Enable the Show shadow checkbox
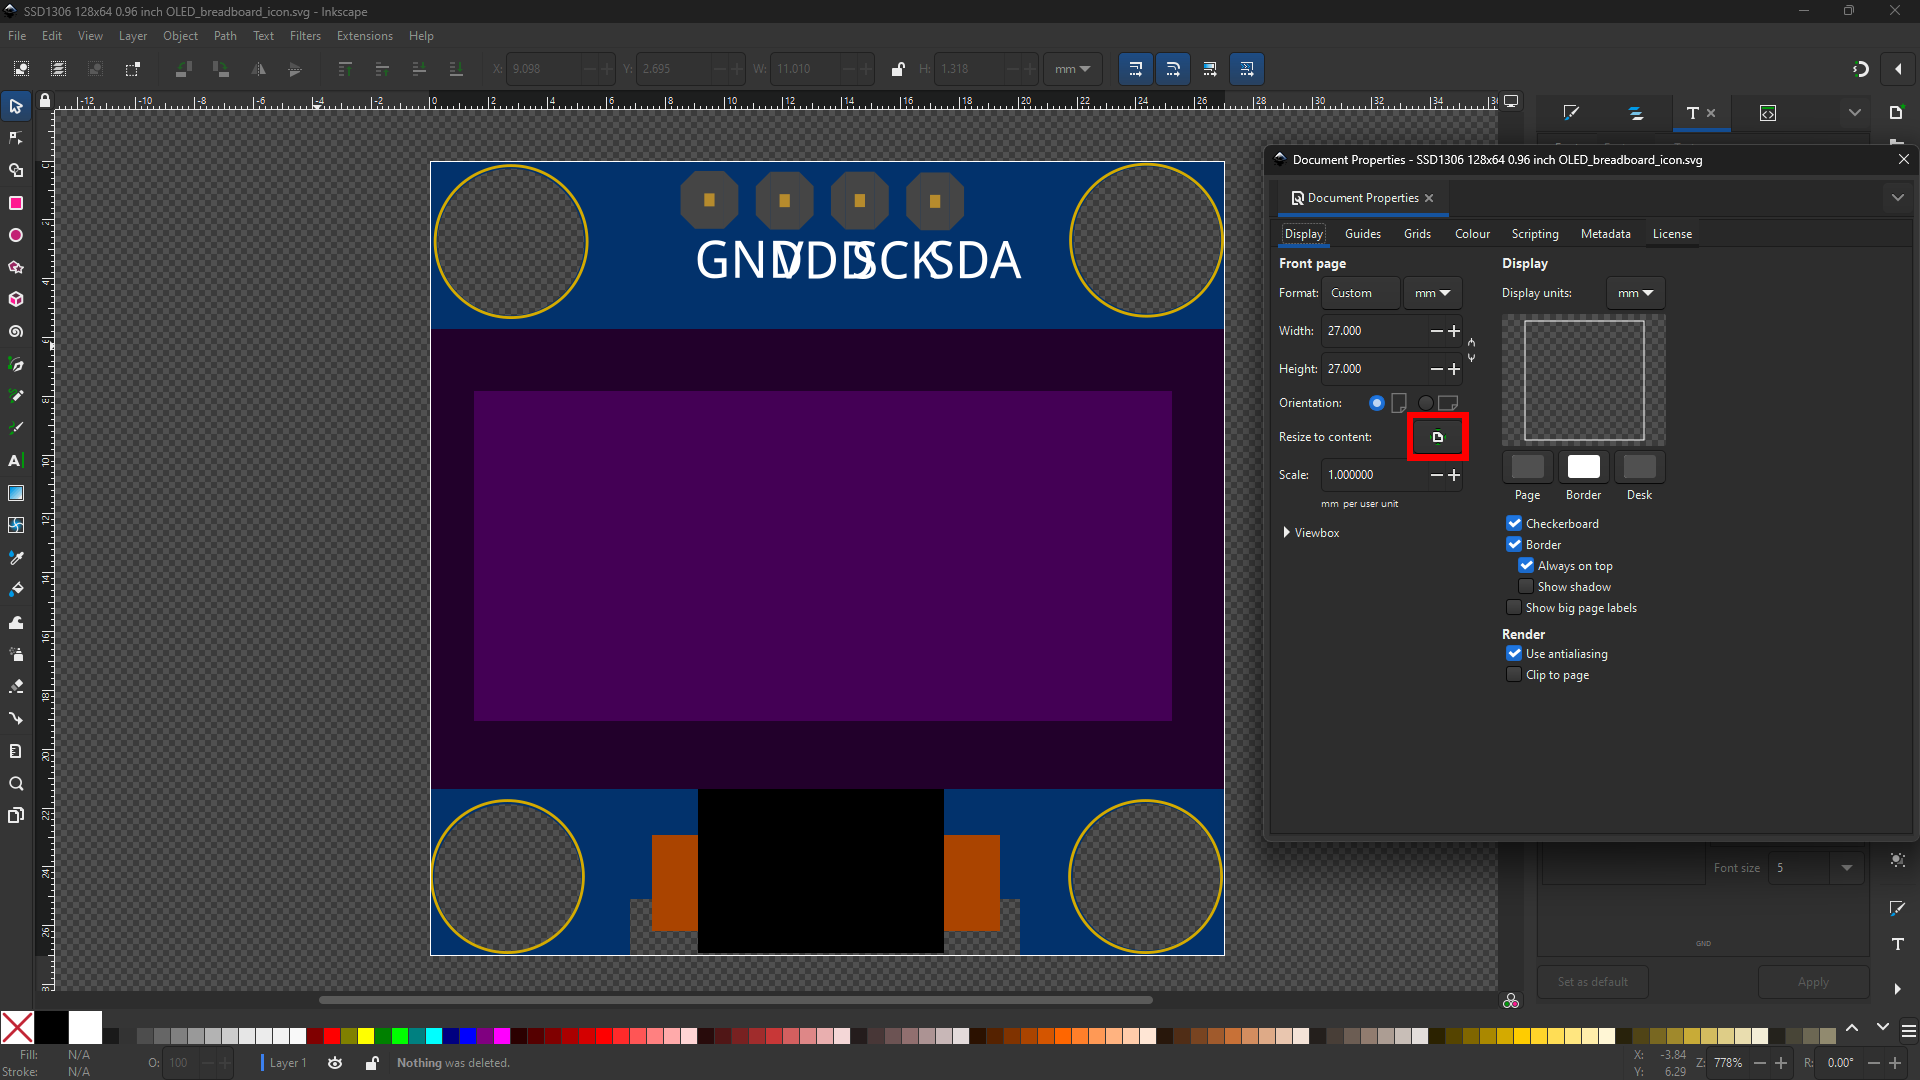The height and width of the screenshot is (1080, 1920). (x=1526, y=586)
